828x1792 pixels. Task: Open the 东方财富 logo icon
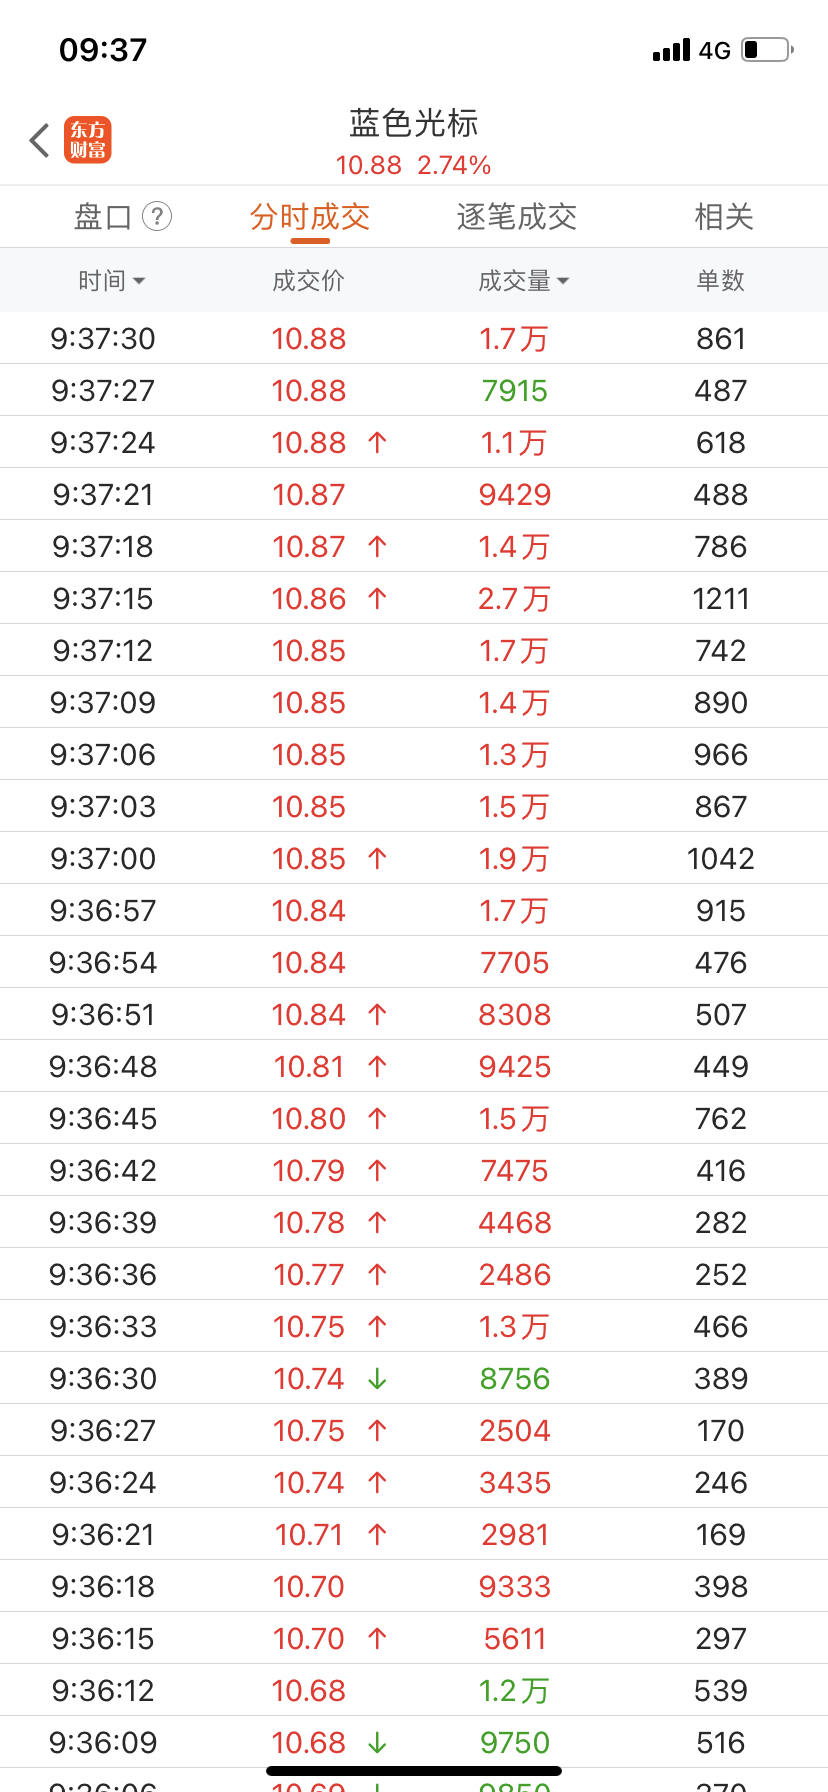point(88,140)
